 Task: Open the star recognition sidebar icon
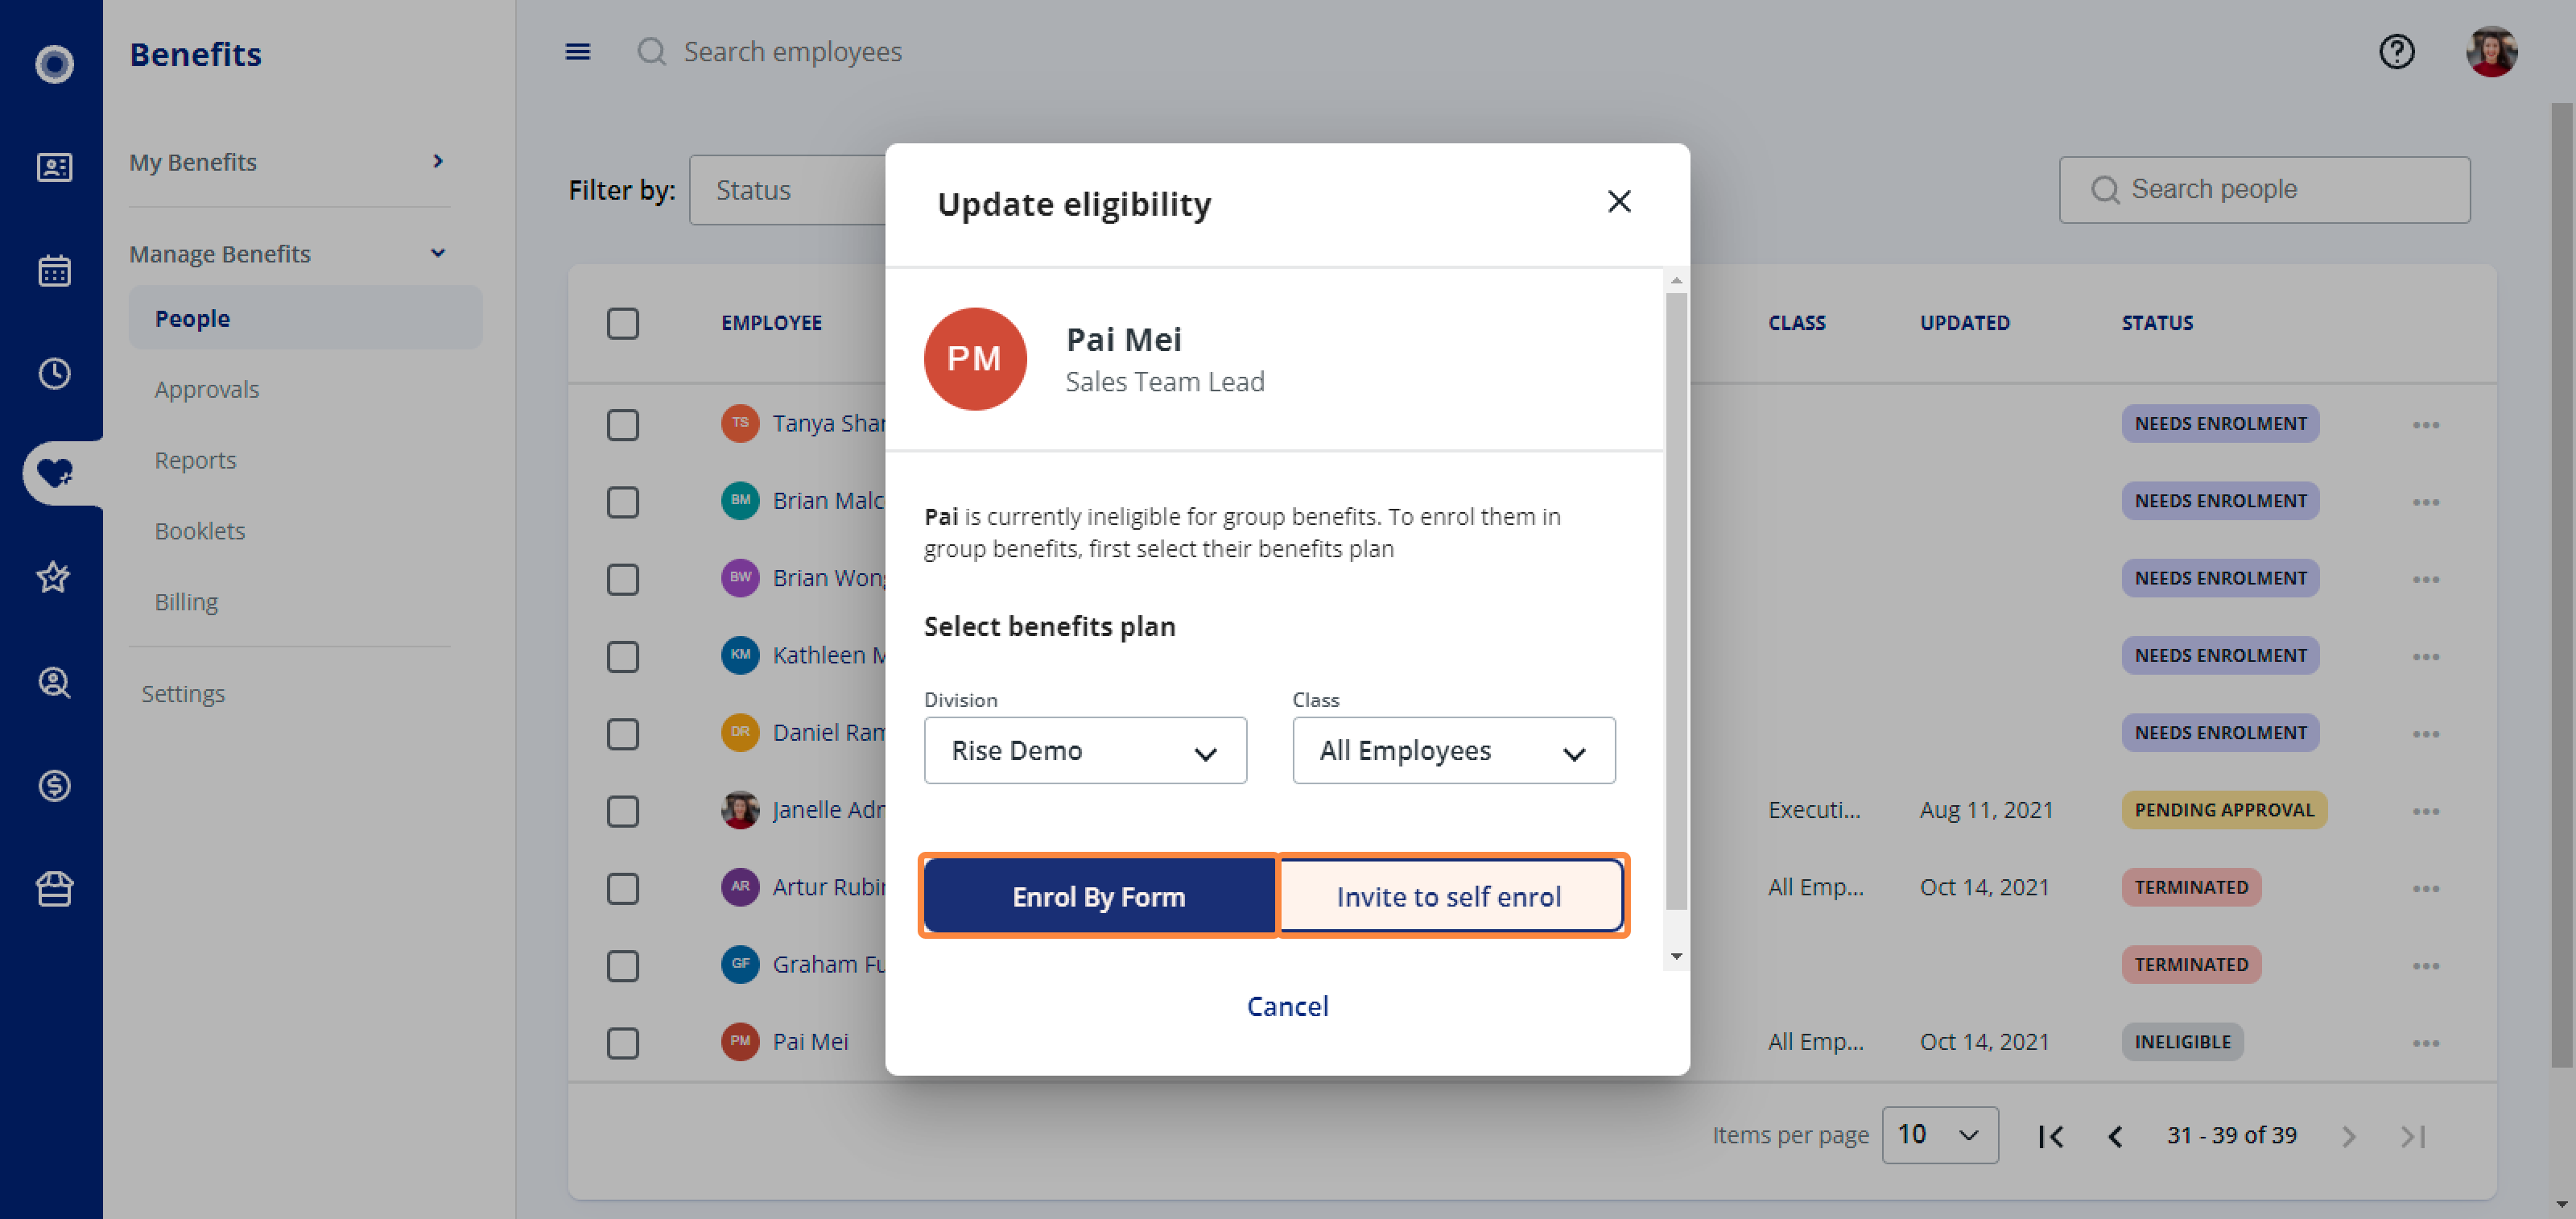(54, 577)
